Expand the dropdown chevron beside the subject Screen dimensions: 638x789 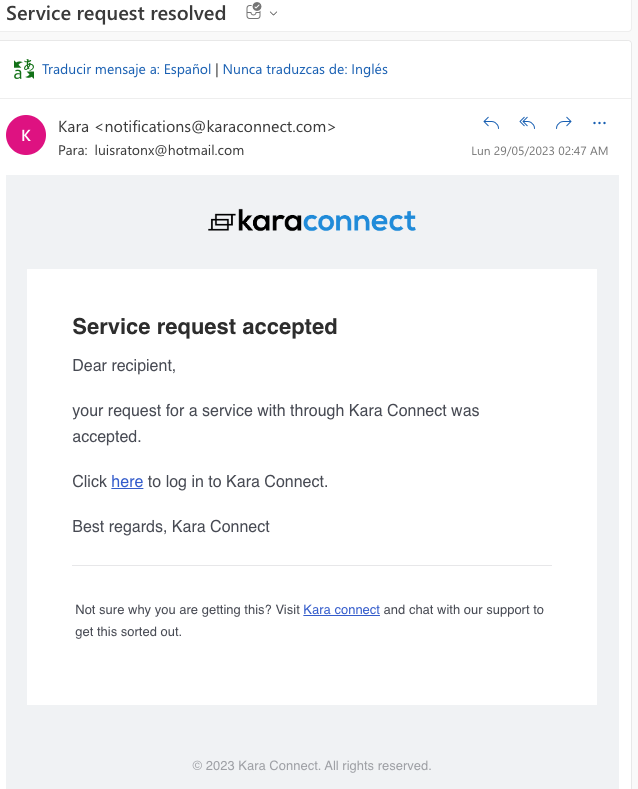[x=273, y=14]
